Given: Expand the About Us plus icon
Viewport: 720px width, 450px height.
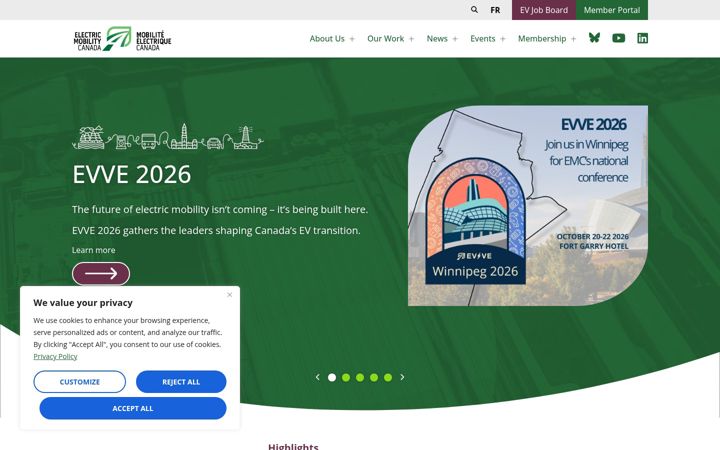Looking at the screenshot, I should (x=352, y=39).
